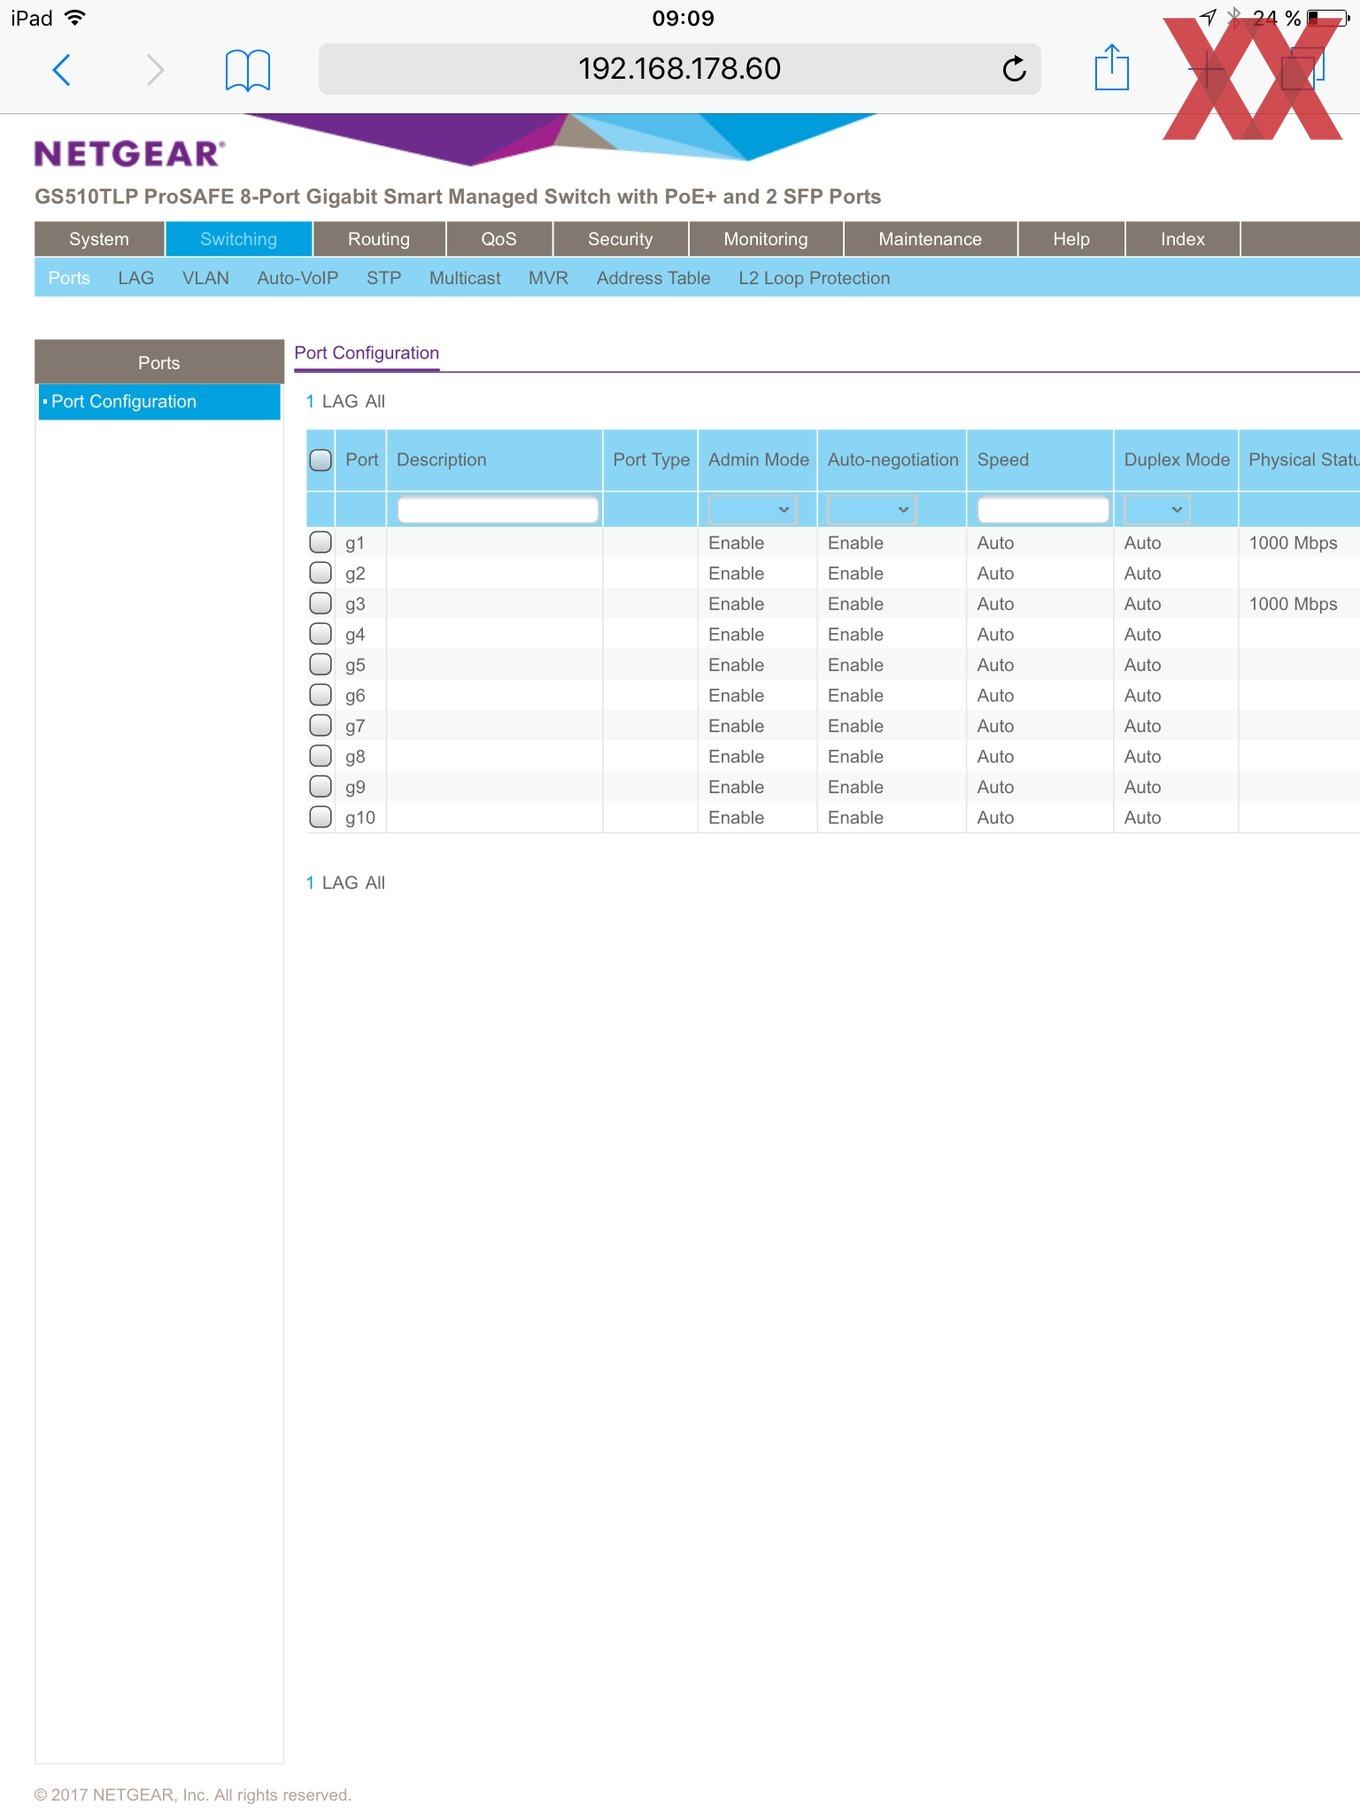Click the bottom '1' unit link below table

(x=310, y=883)
